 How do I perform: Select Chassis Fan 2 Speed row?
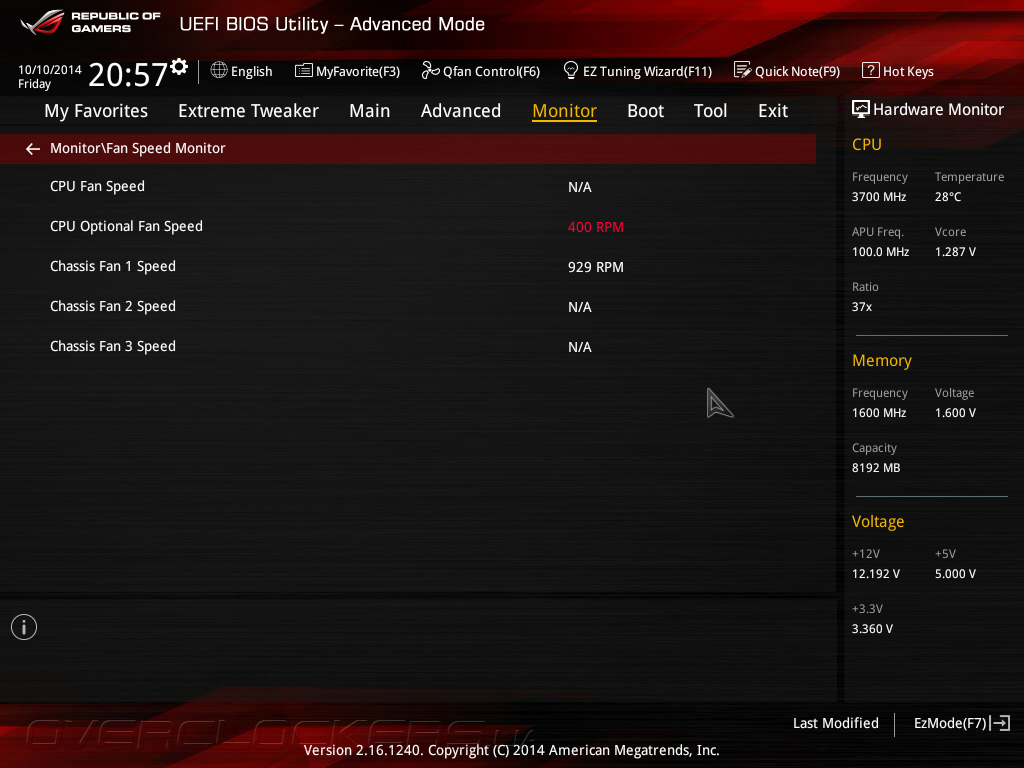tap(408, 306)
